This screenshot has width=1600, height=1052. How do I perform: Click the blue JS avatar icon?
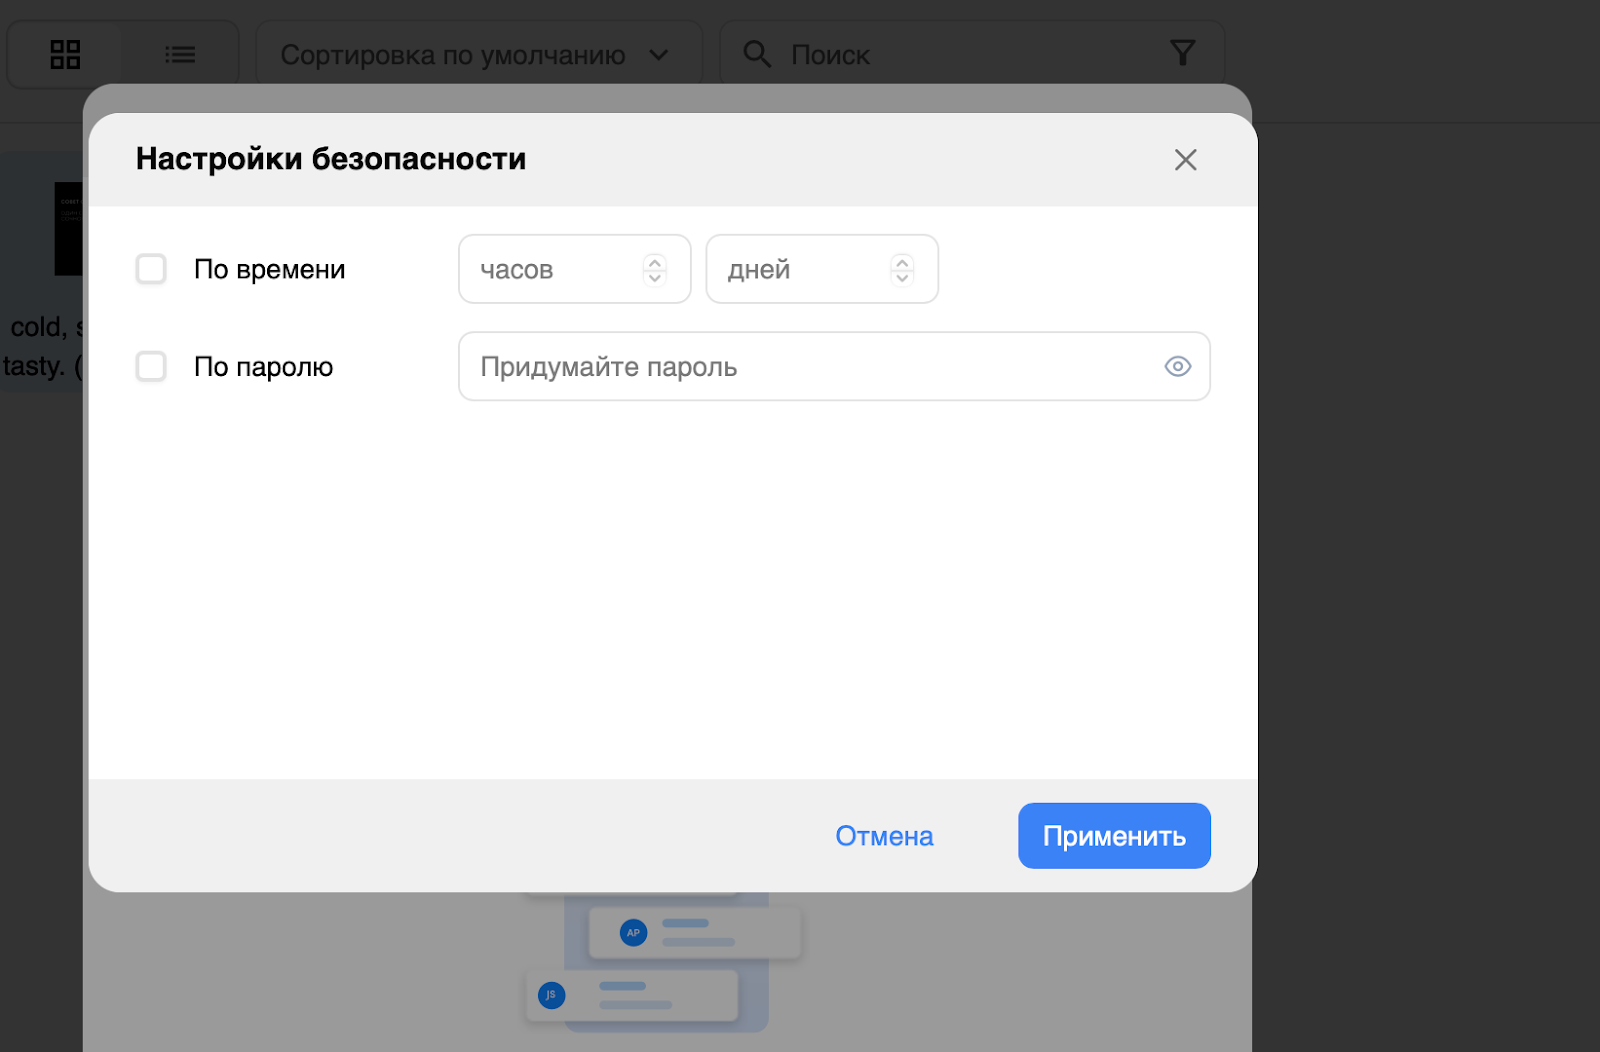pyautogui.click(x=551, y=995)
